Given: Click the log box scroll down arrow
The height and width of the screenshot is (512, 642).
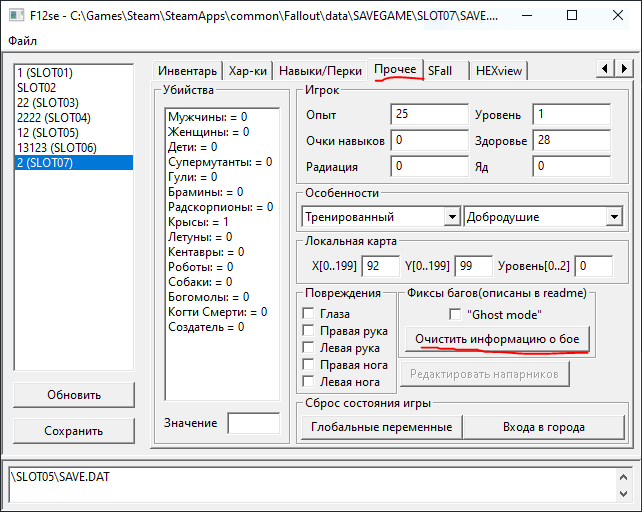Looking at the screenshot, I should (623, 494).
